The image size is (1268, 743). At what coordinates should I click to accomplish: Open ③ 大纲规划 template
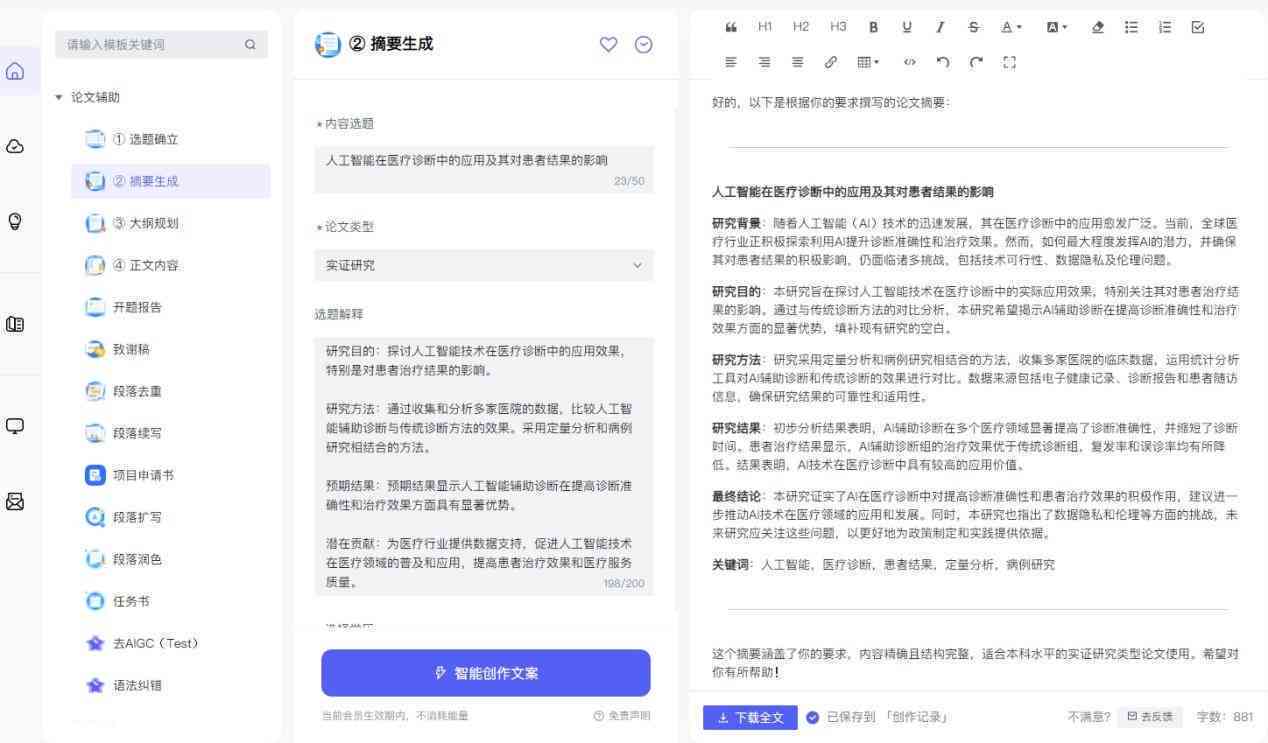point(171,223)
